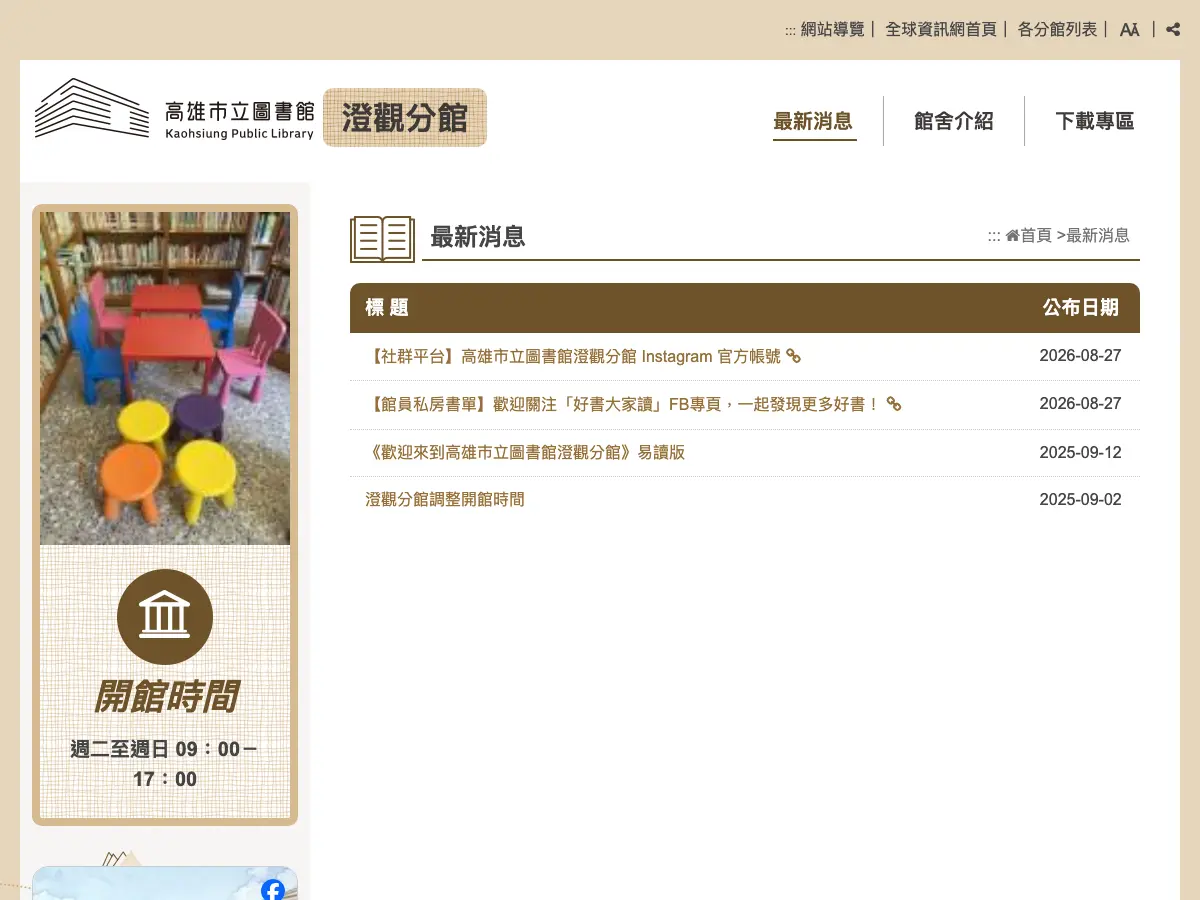Click the 標題 column header
This screenshot has width=1200, height=900.
point(387,308)
